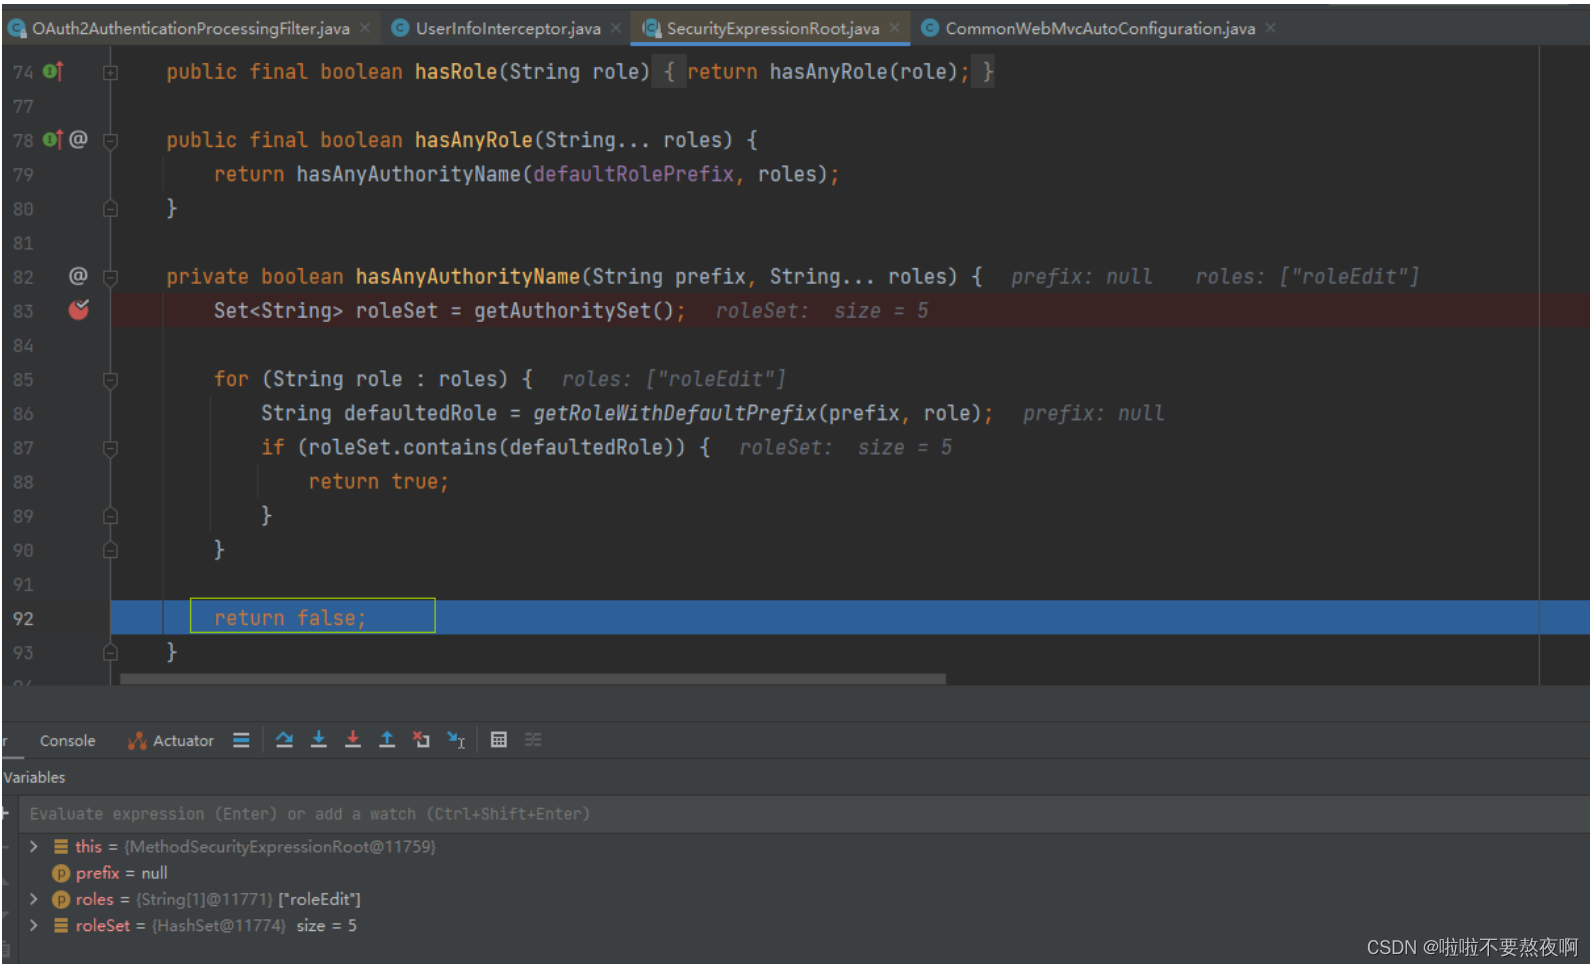1595x968 pixels.
Task: Select roleSet HashSet variable row text
Action: point(216,926)
